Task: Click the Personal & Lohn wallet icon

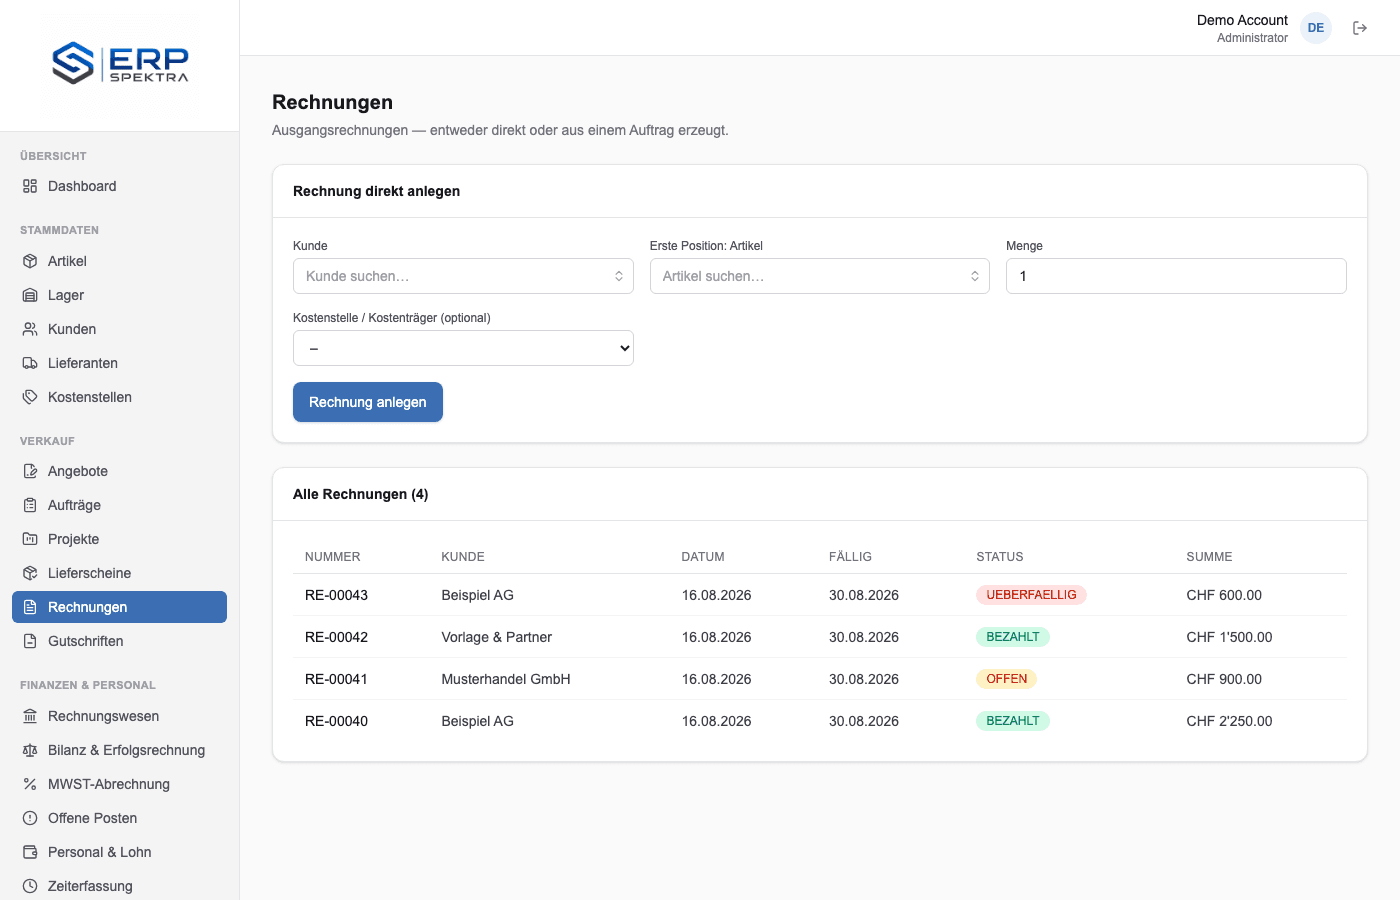Action: [x=30, y=852]
